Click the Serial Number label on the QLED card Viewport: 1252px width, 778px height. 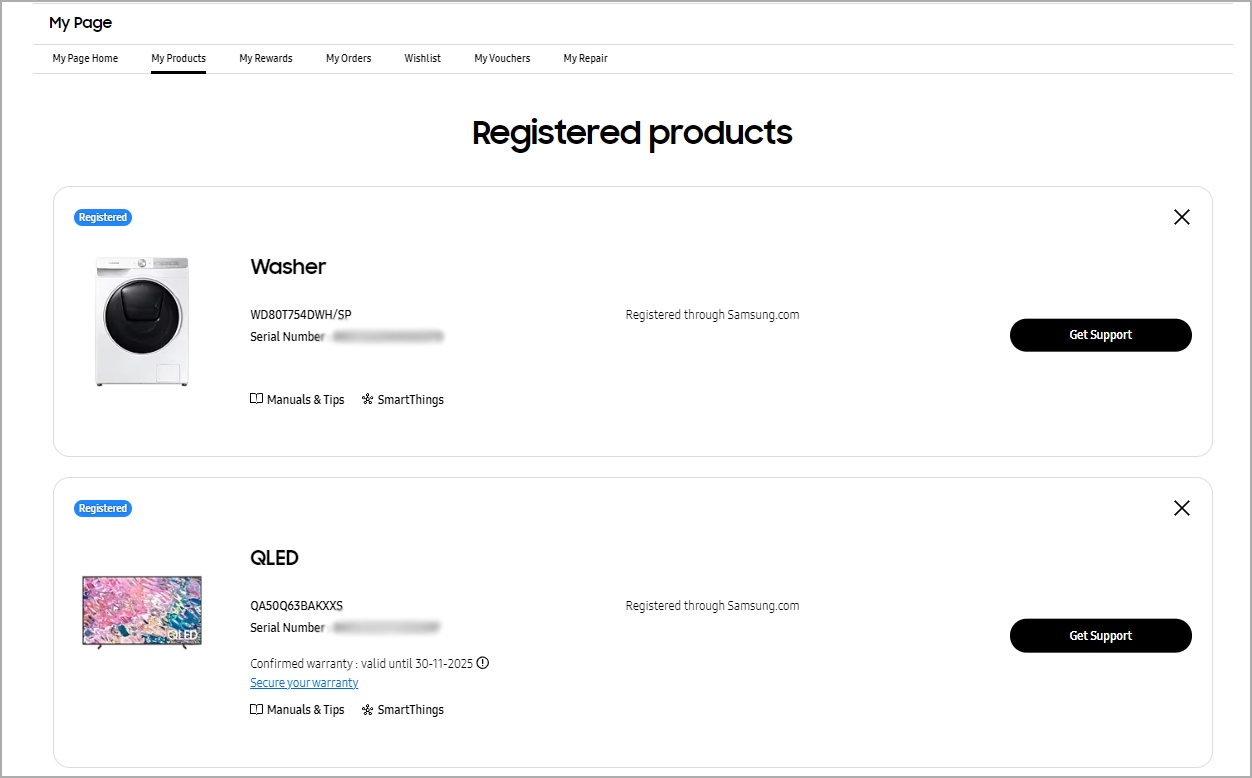tap(287, 628)
